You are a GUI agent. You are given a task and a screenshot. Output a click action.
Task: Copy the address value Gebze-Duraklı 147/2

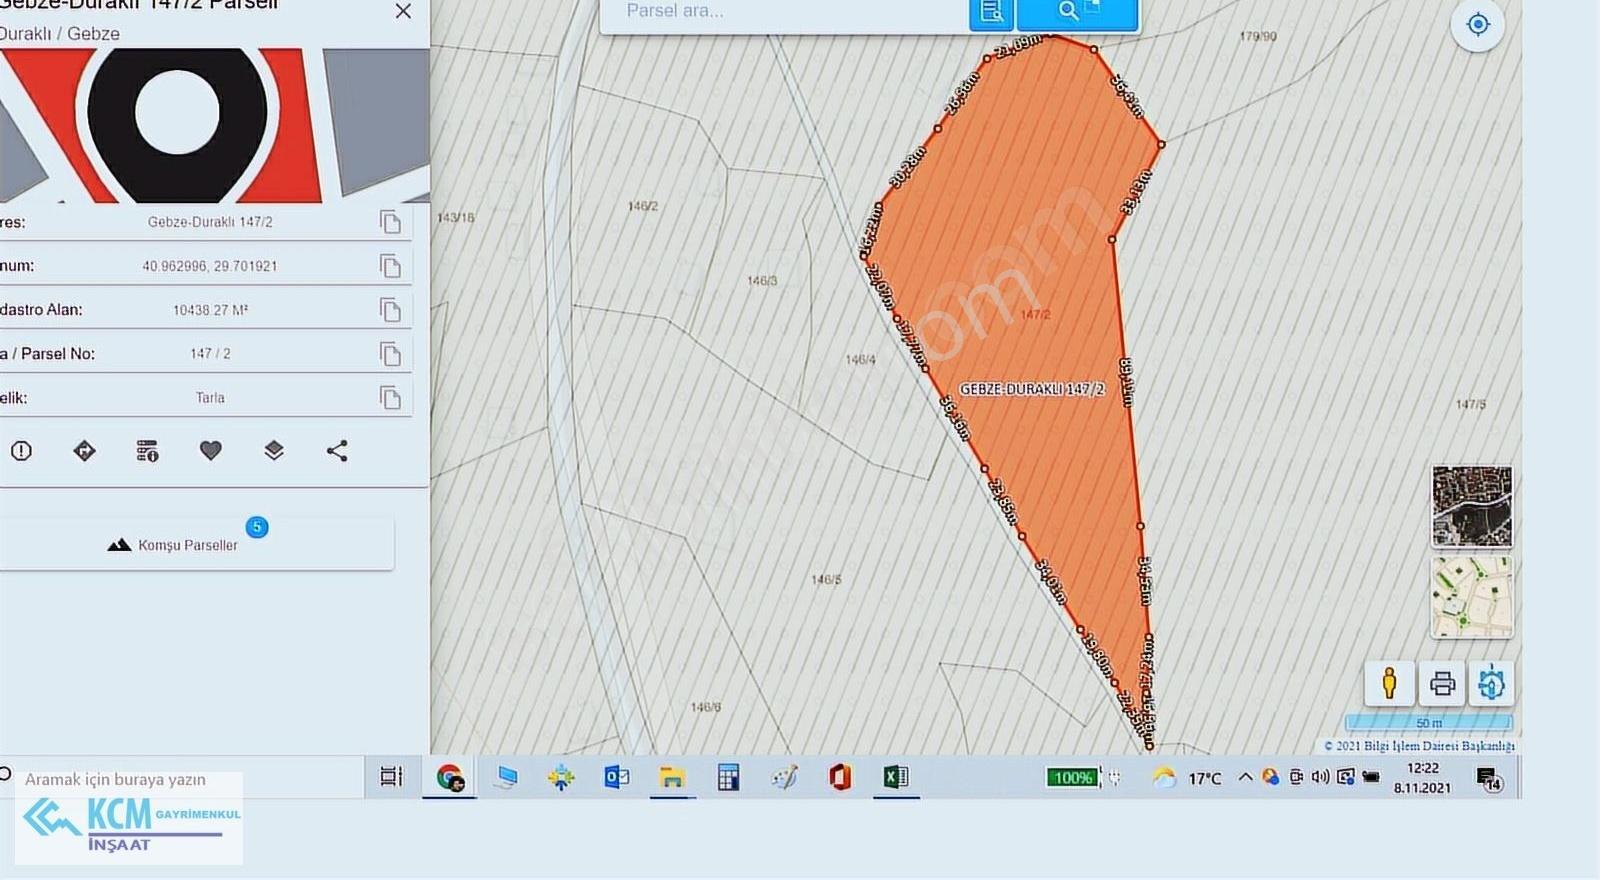coord(390,222)
